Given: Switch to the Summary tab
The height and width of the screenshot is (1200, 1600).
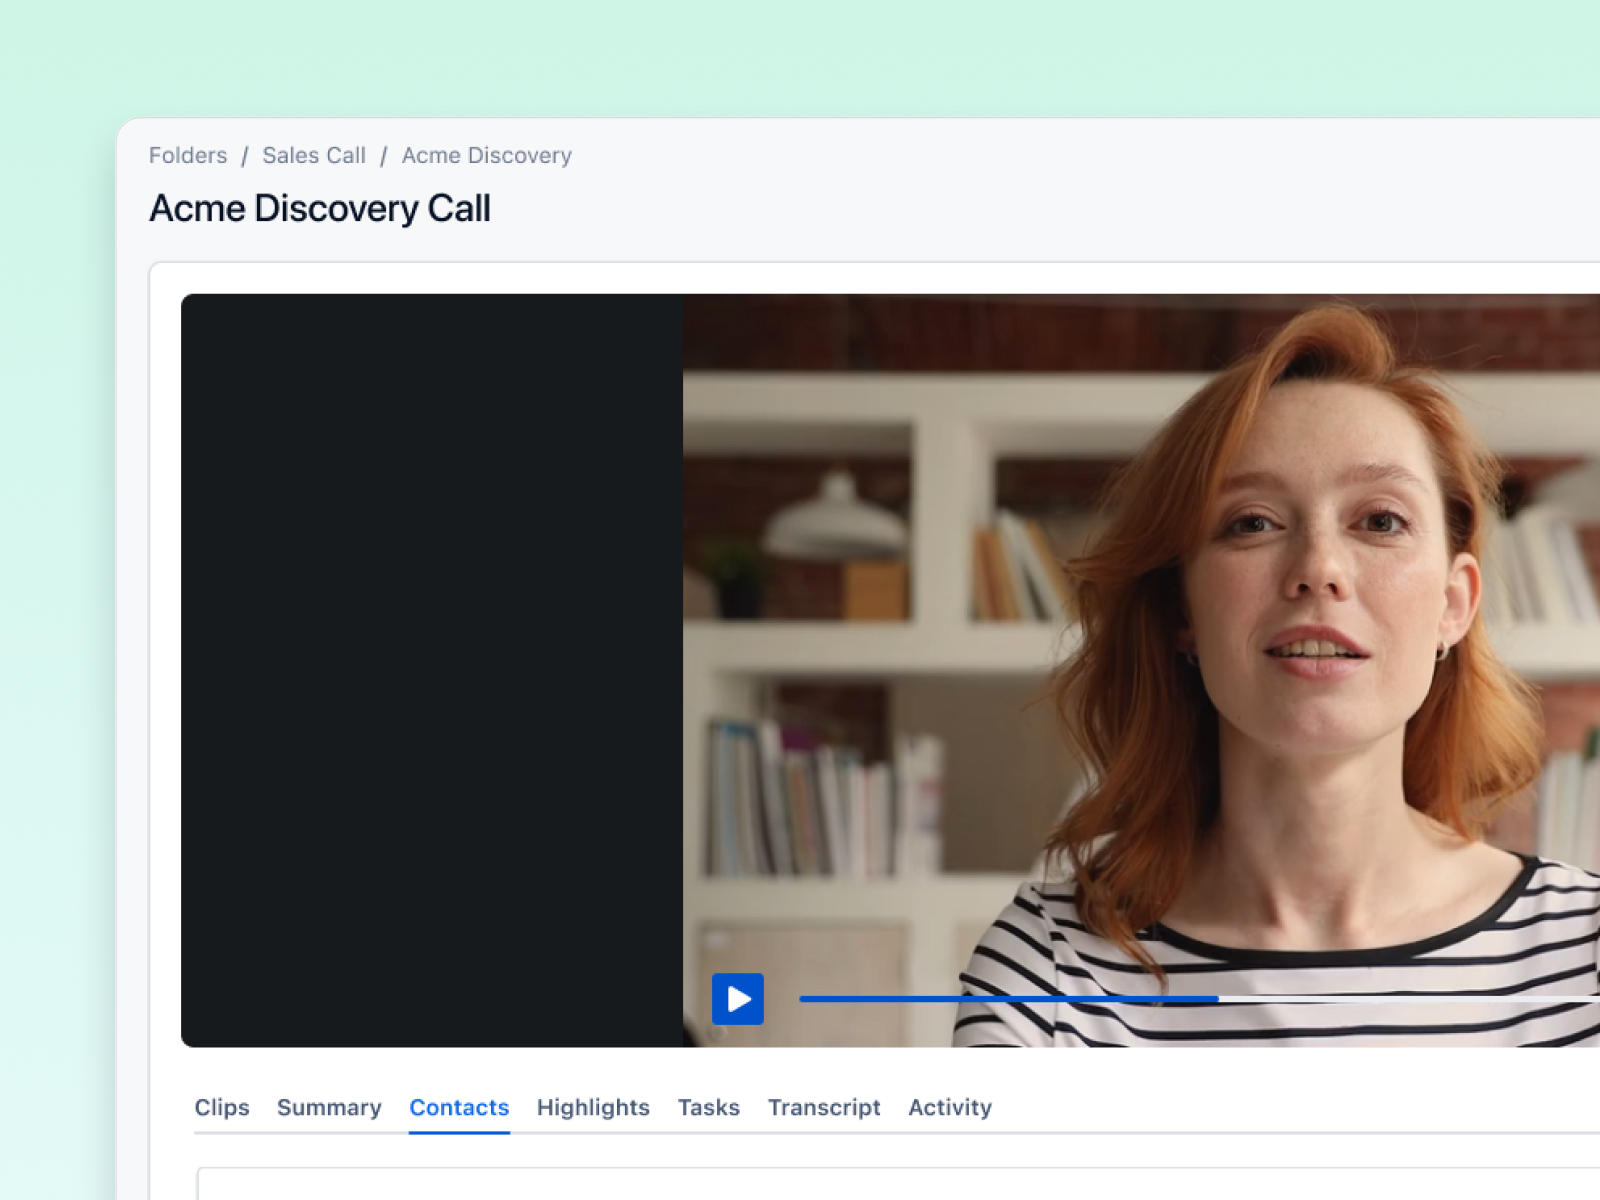Looking at the screenshot, I should click(329, 1108).
